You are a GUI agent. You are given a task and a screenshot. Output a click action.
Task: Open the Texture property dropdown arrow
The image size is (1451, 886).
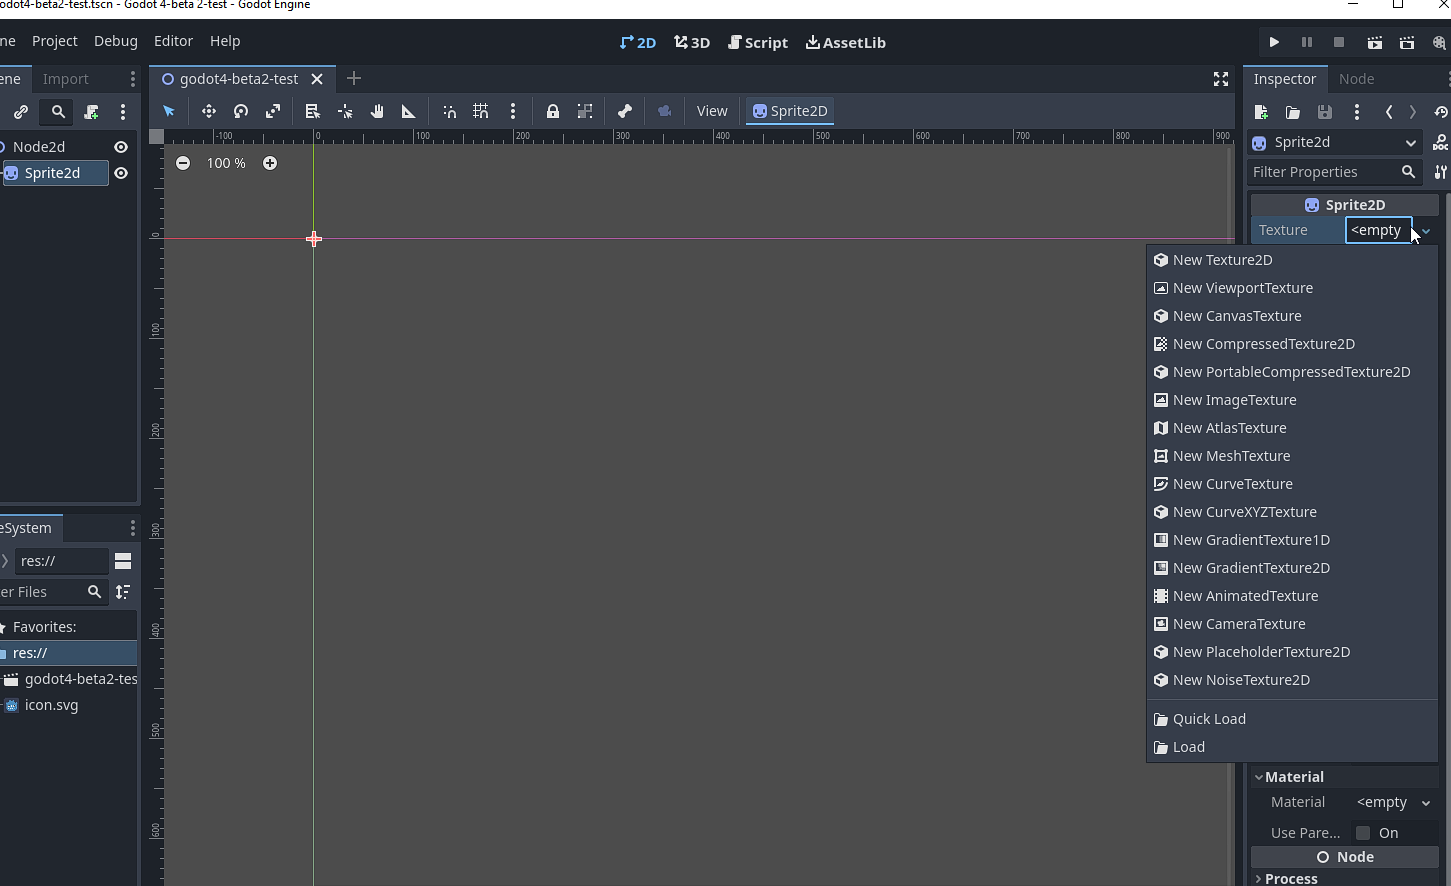1426,231
